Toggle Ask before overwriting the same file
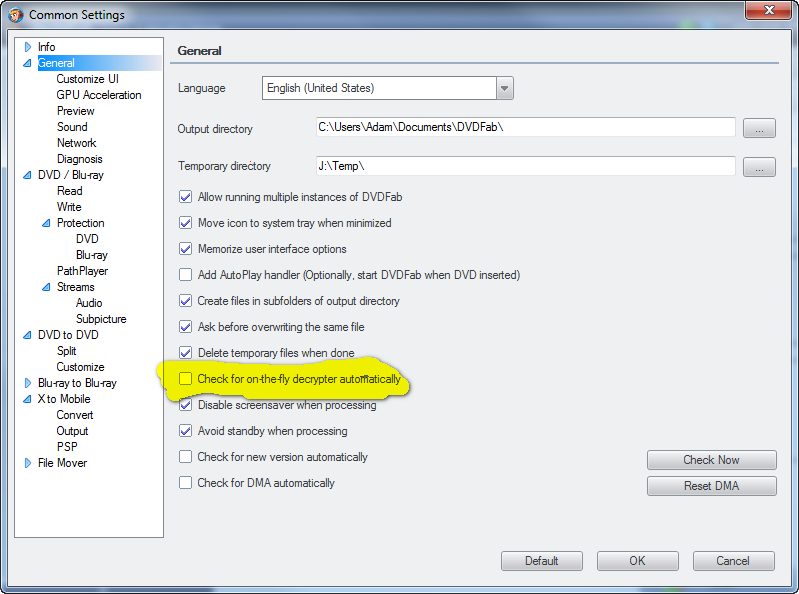The height and width of the screenshot is (594, 799). (x=185, y=327)
